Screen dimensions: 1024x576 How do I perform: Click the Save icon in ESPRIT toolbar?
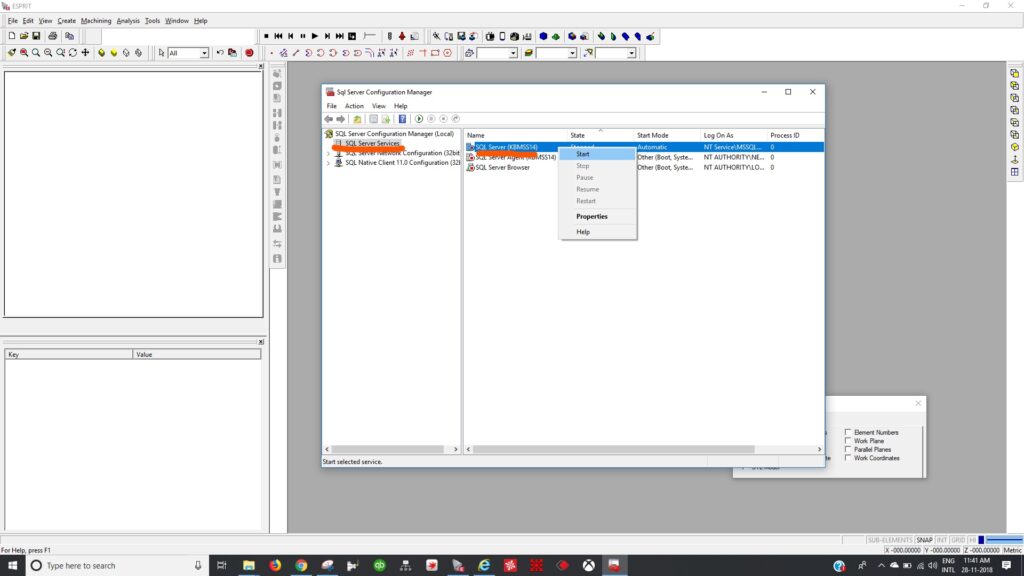coord(37,36)
